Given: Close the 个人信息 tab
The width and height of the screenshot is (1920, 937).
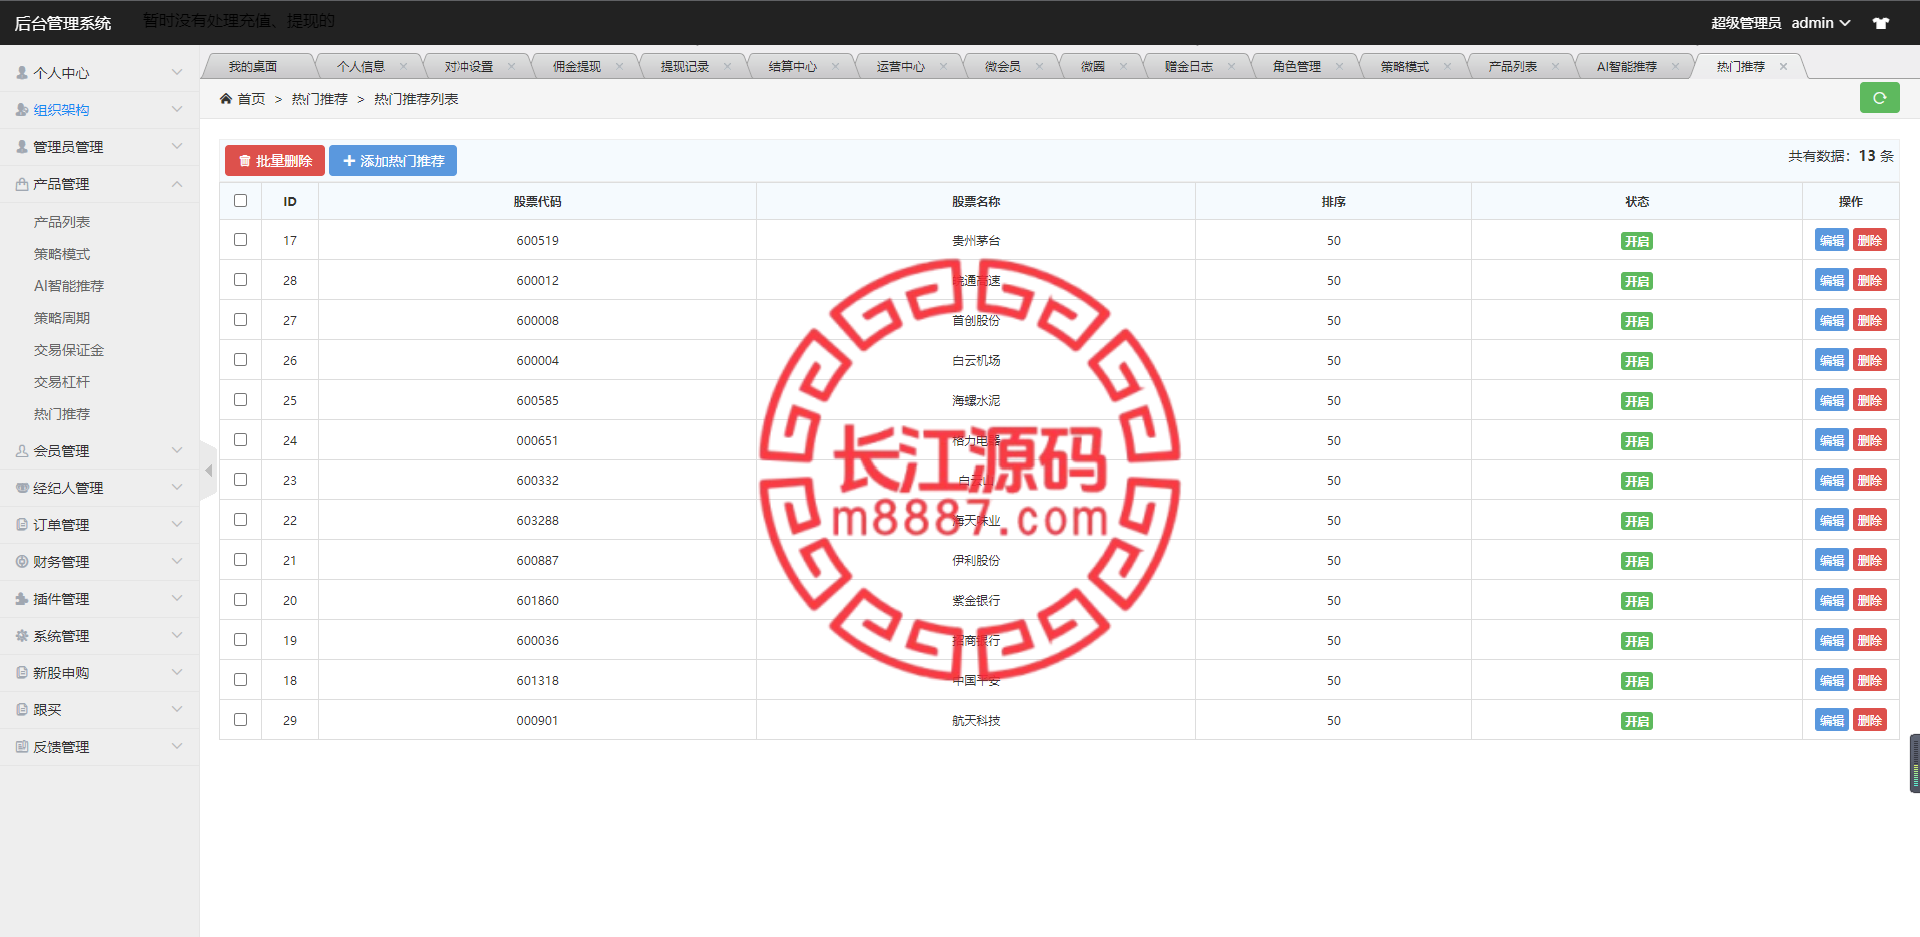Looking at the screenshot, I should point(403,67).
